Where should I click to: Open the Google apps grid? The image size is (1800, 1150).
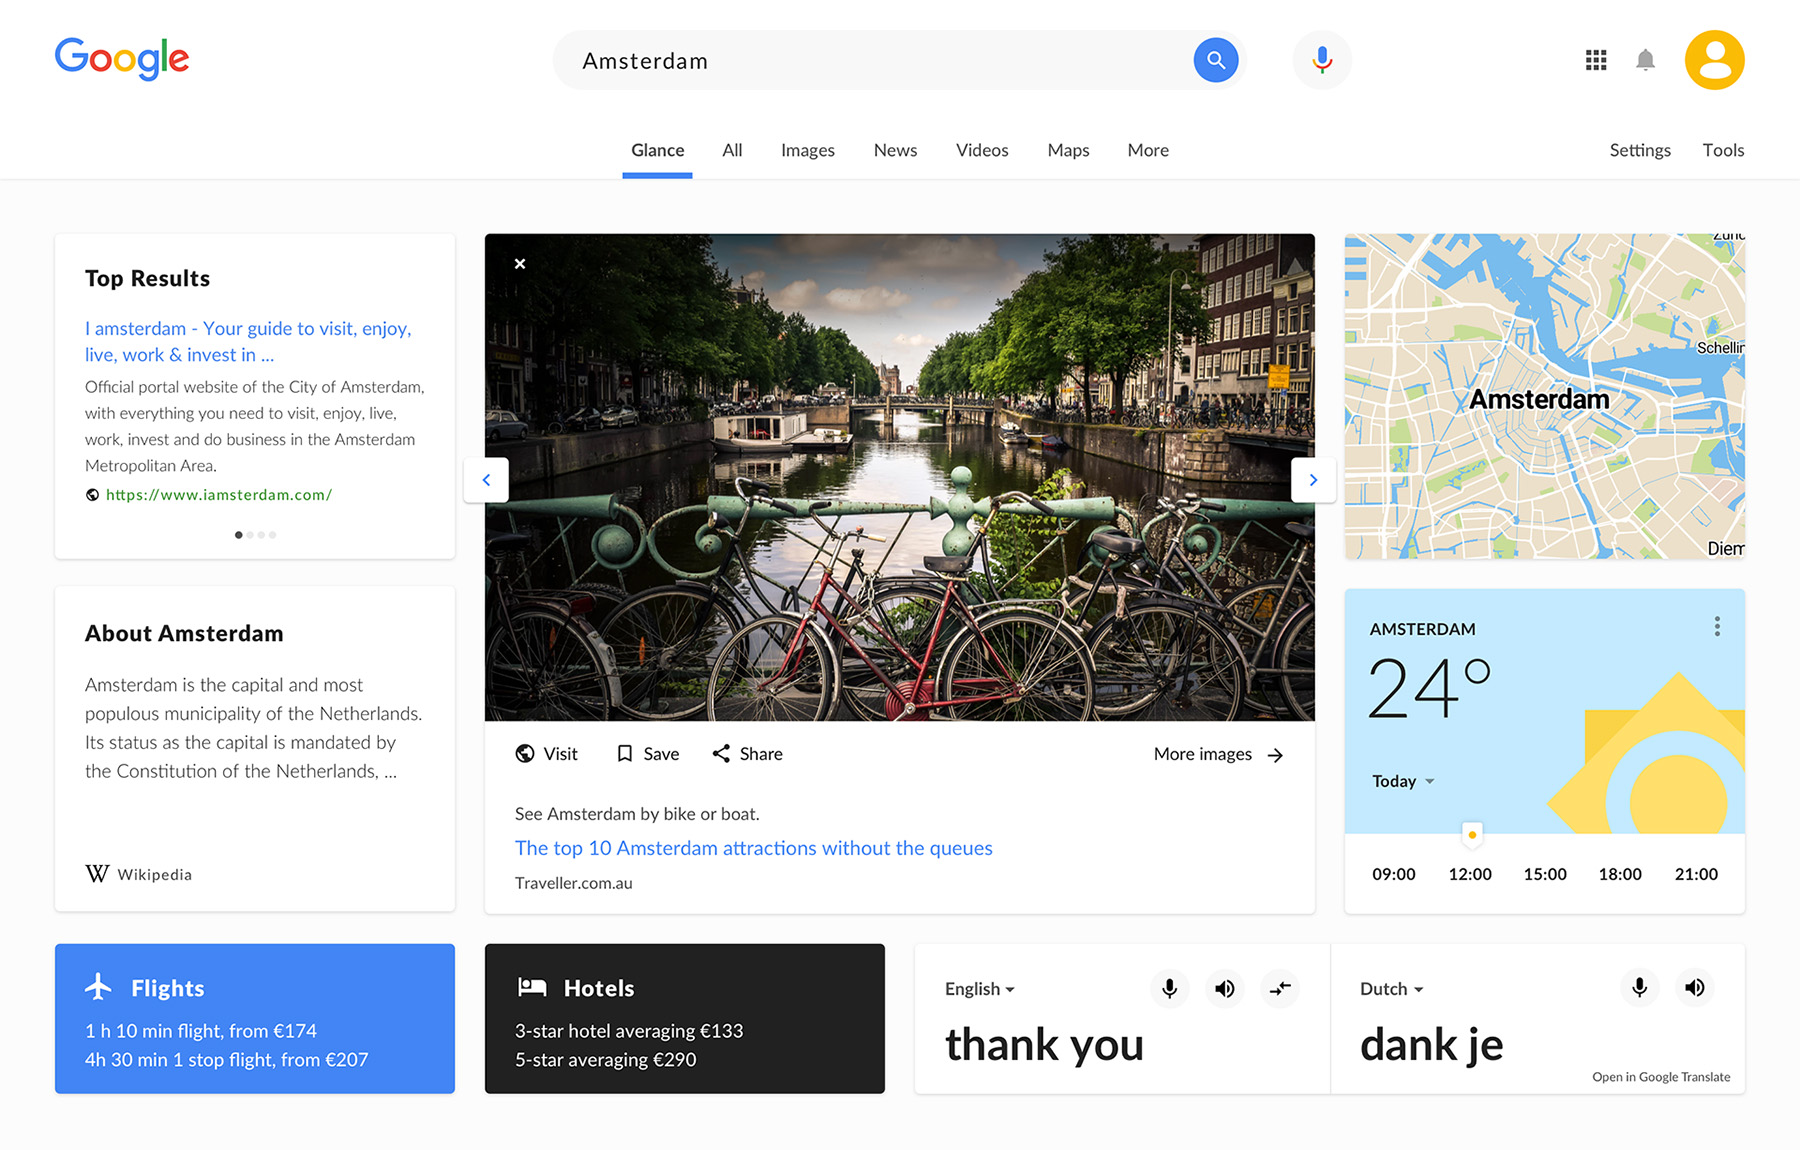(1596, 60)
